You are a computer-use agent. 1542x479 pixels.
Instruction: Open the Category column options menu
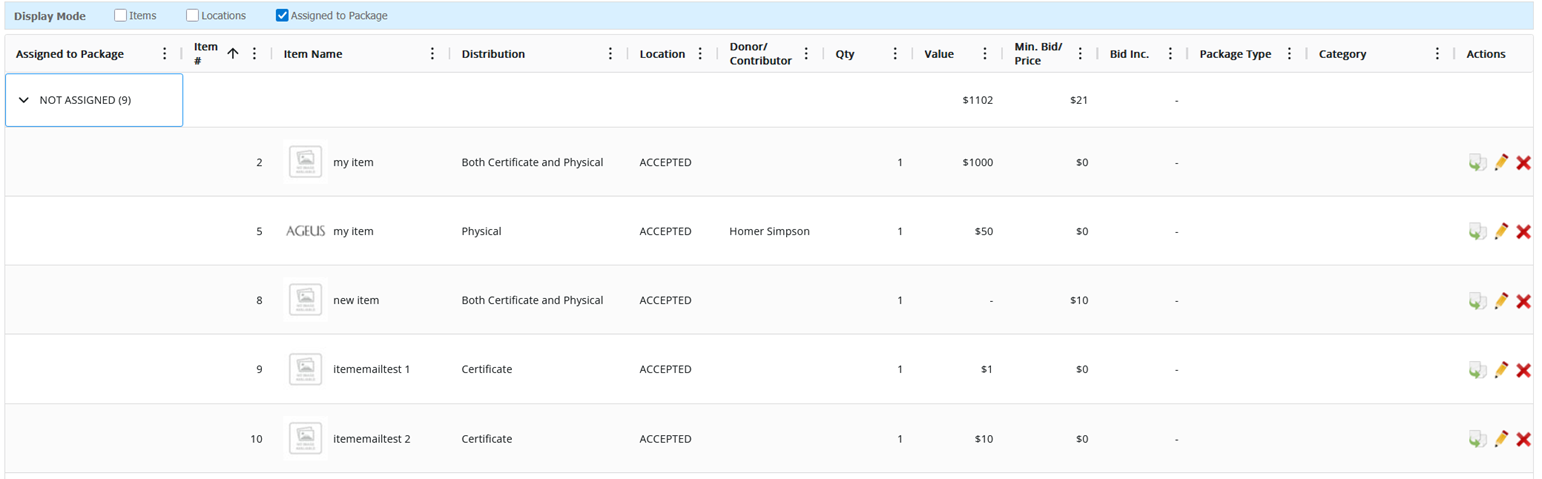pos(1437,54)
